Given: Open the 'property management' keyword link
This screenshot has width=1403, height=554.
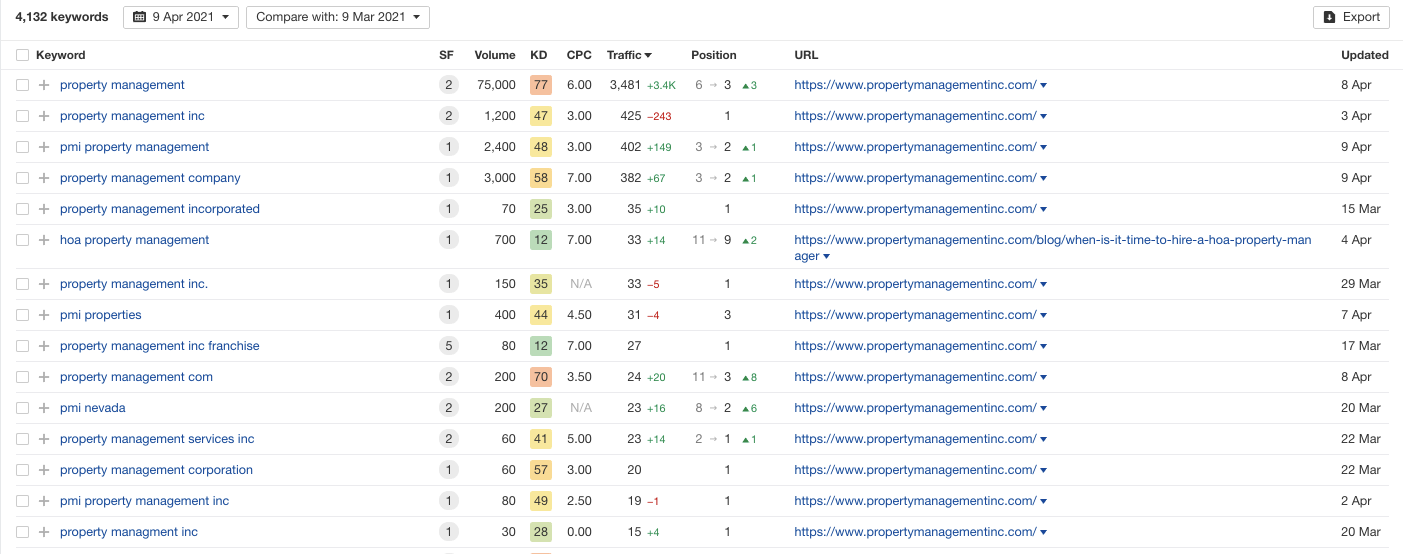Looking at the screenshot, I should [122, 85].
